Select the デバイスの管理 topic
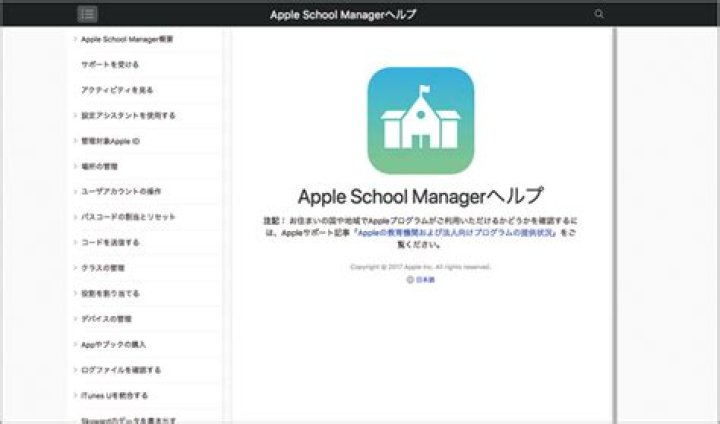The height and width of the screenshot is (424, 720). pyautogui.click(x=107, y=319)
